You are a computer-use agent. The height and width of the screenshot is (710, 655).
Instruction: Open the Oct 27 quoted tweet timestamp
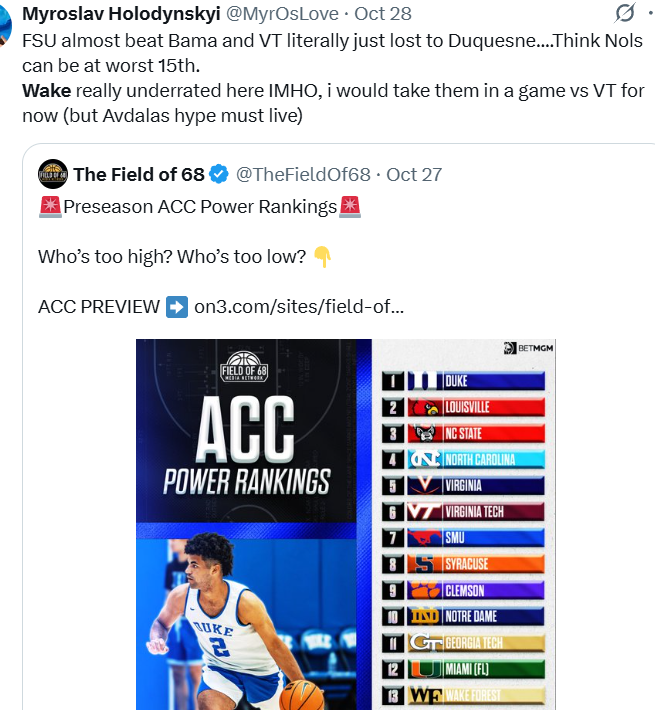pyautogui.click(x=414, y=175)
